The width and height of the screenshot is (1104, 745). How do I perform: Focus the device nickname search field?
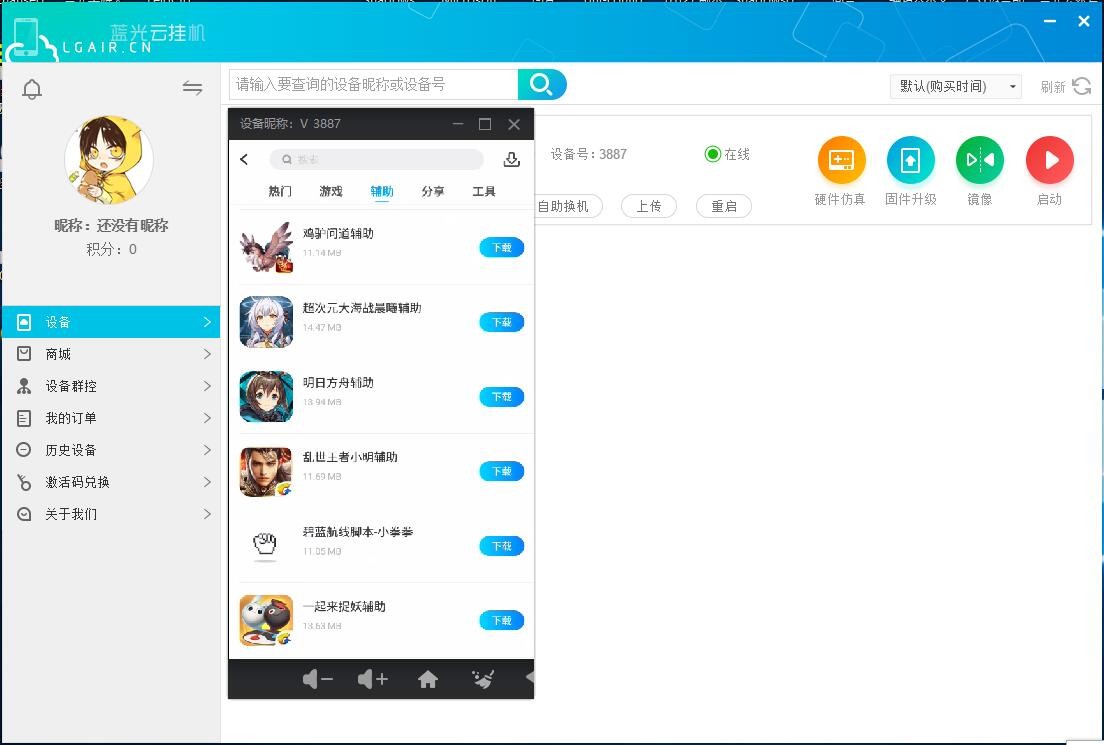pyautogui.click(x=373, y=84)
